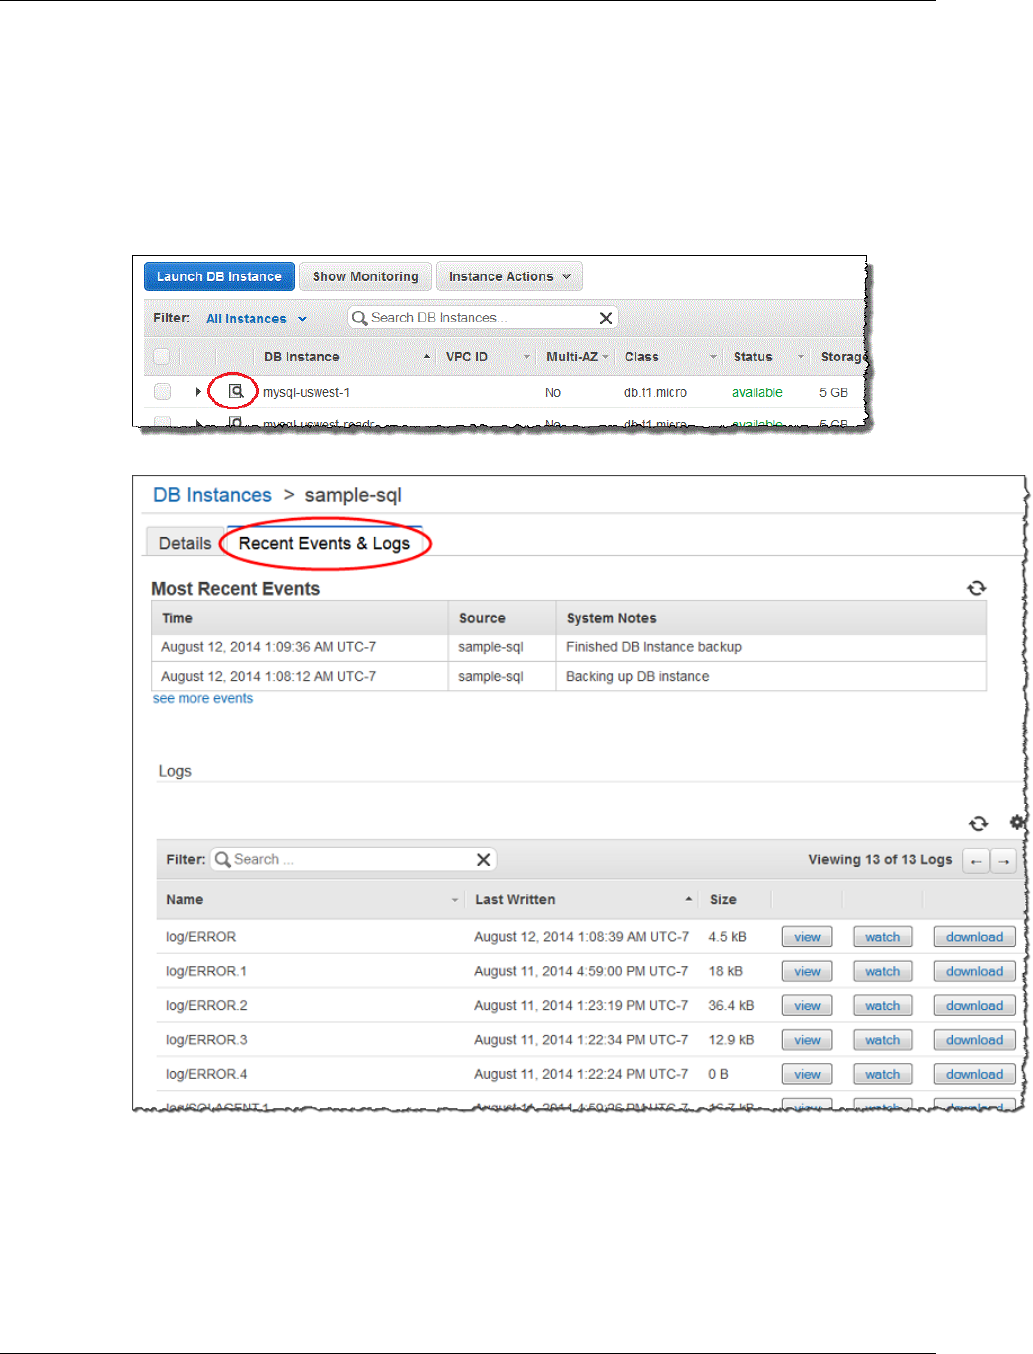
Task: Download the log/ERROR.4 file
Action: pyautogui.click(x=974, y=1074)
